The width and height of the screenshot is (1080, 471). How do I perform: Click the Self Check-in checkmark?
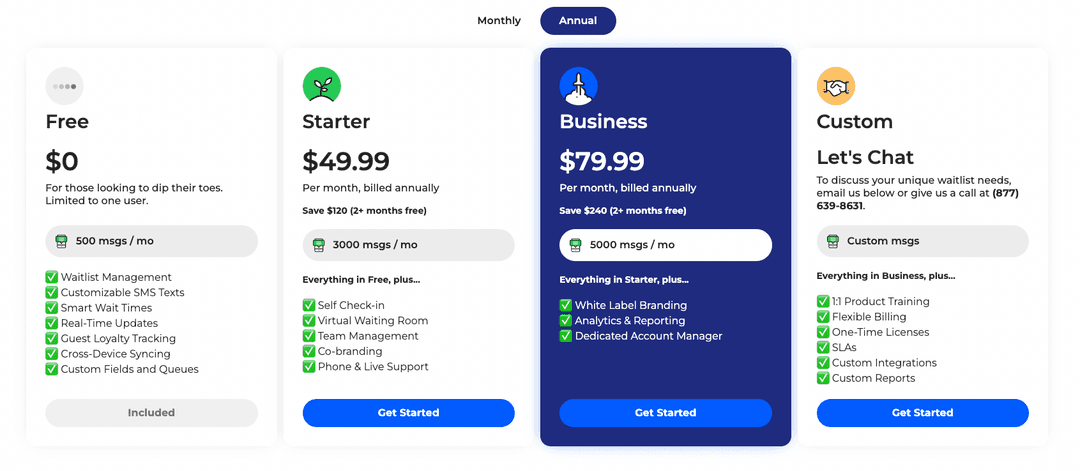tap(309, 305)
